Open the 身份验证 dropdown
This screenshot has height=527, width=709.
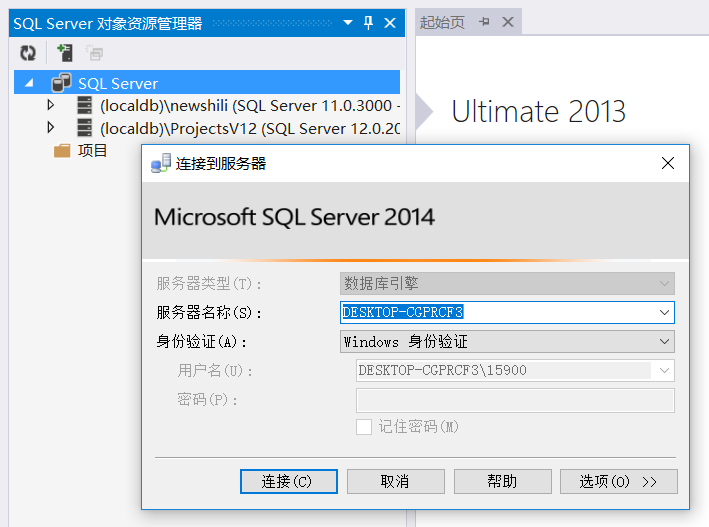tap(664, 341)
